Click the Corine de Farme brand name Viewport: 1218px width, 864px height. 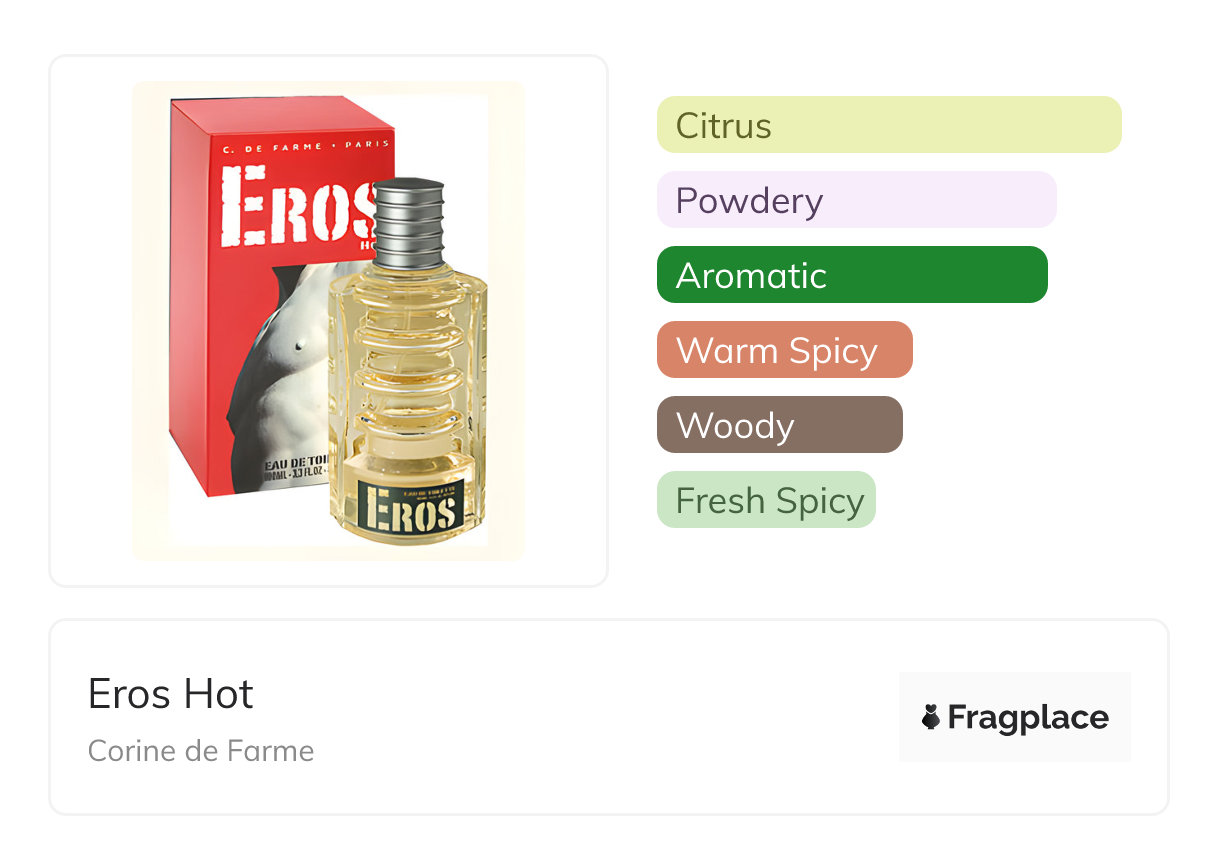pyautogui.click(x=201, y=751)
